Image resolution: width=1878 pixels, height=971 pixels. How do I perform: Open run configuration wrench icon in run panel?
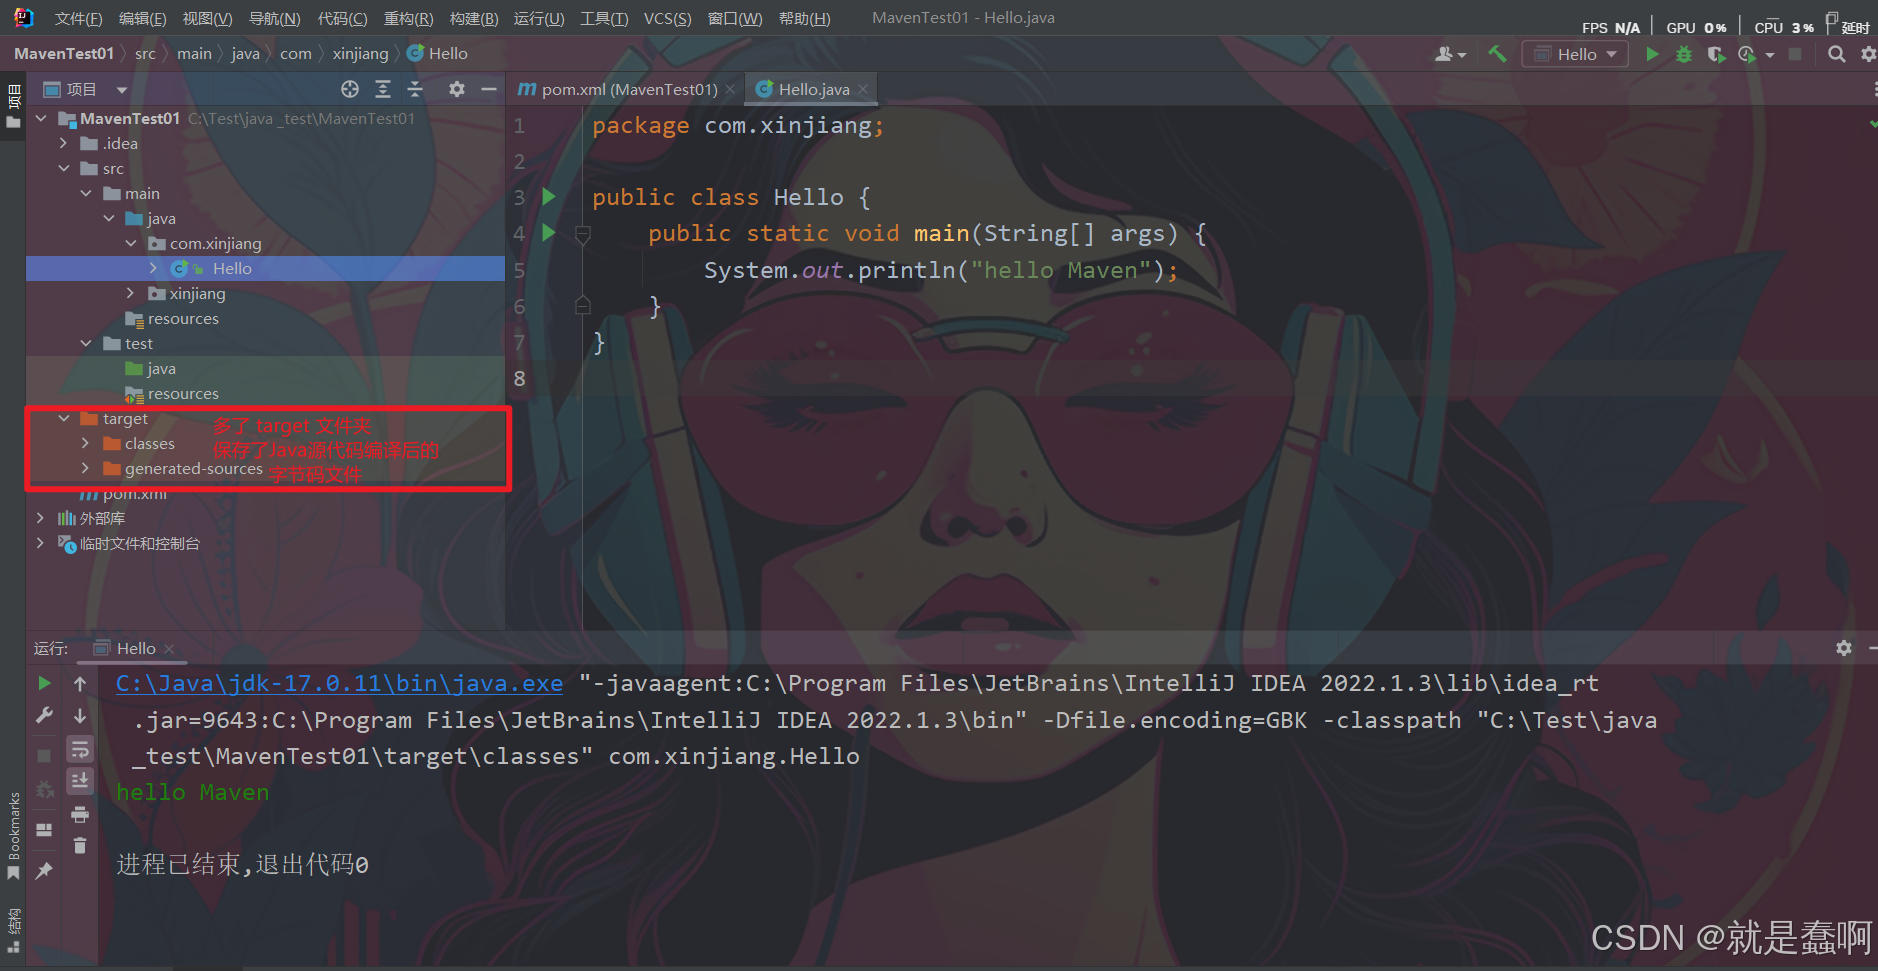(x=44, y=715)
